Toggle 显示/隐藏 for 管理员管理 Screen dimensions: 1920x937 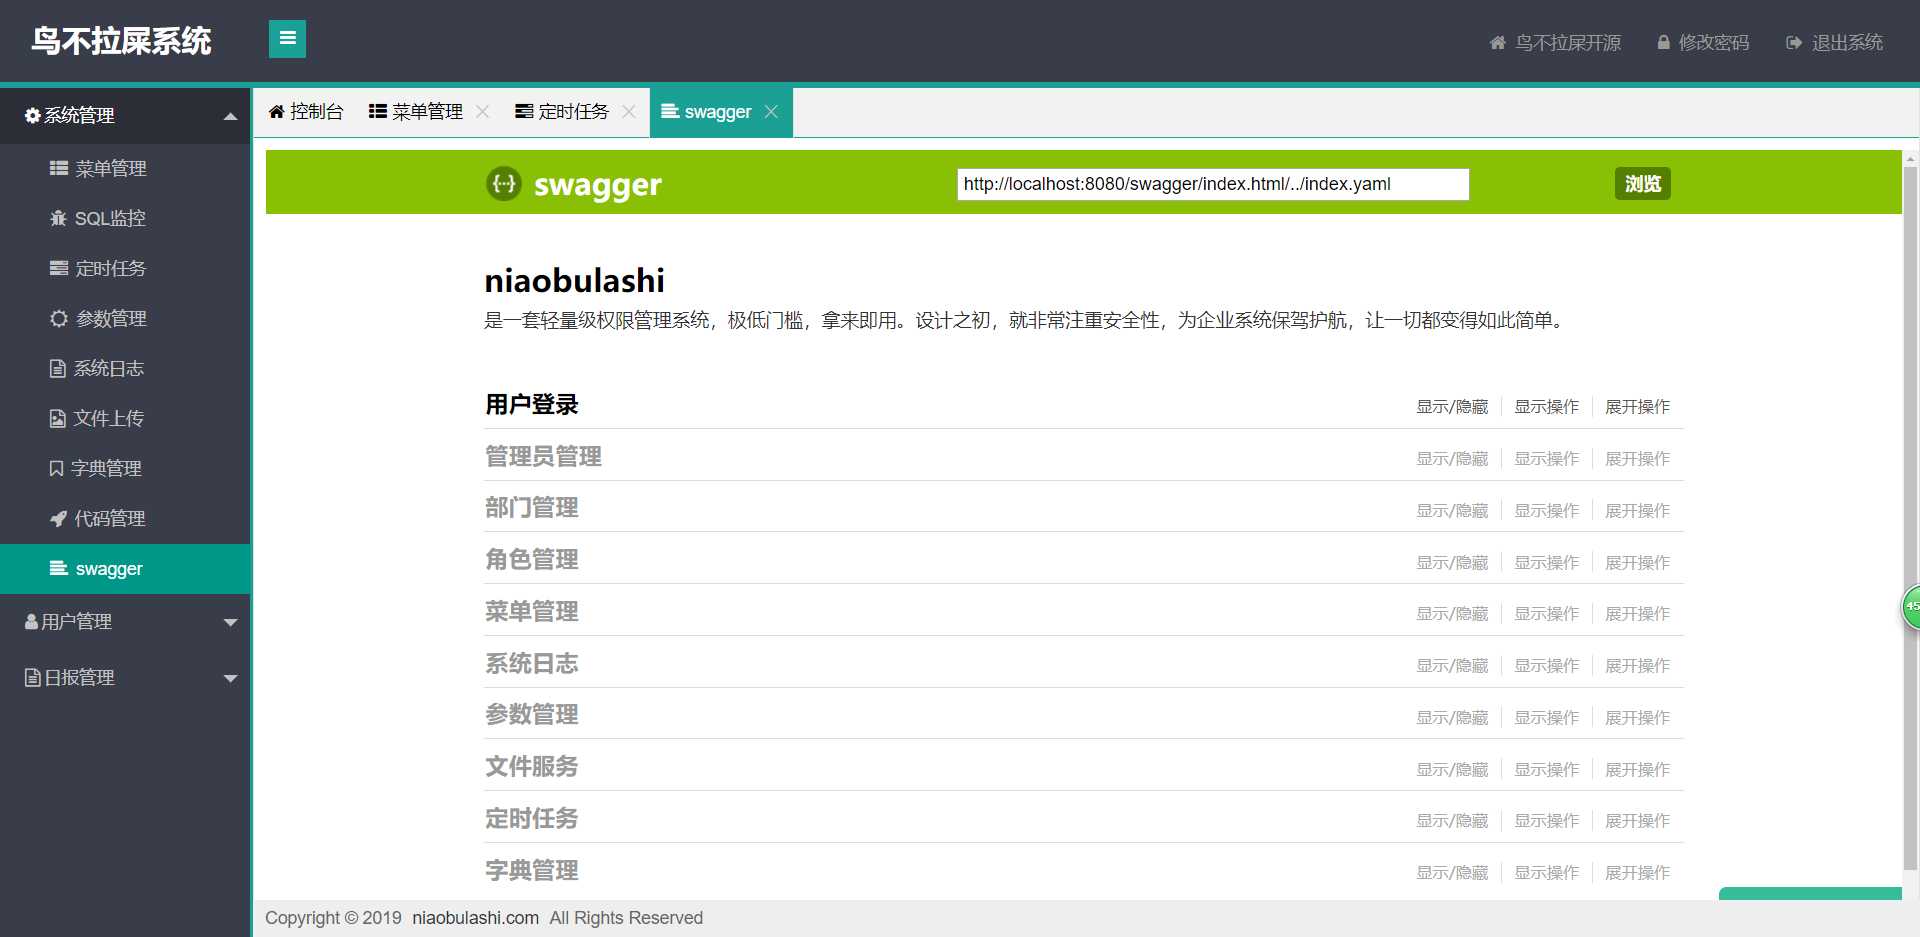click(x=1452, y=459)
